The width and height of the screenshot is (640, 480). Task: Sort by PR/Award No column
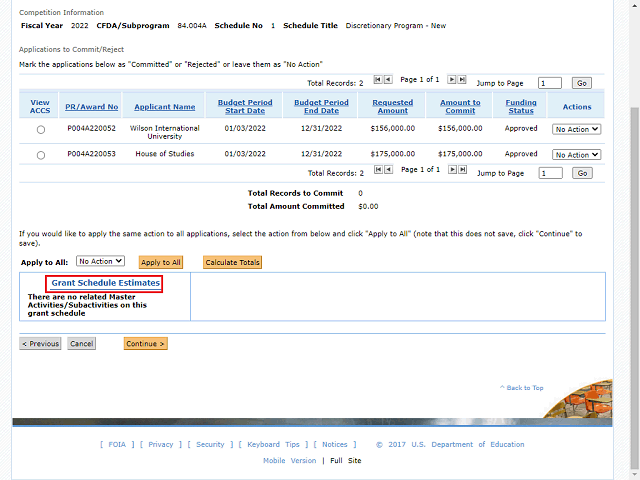tap(91, 107)
